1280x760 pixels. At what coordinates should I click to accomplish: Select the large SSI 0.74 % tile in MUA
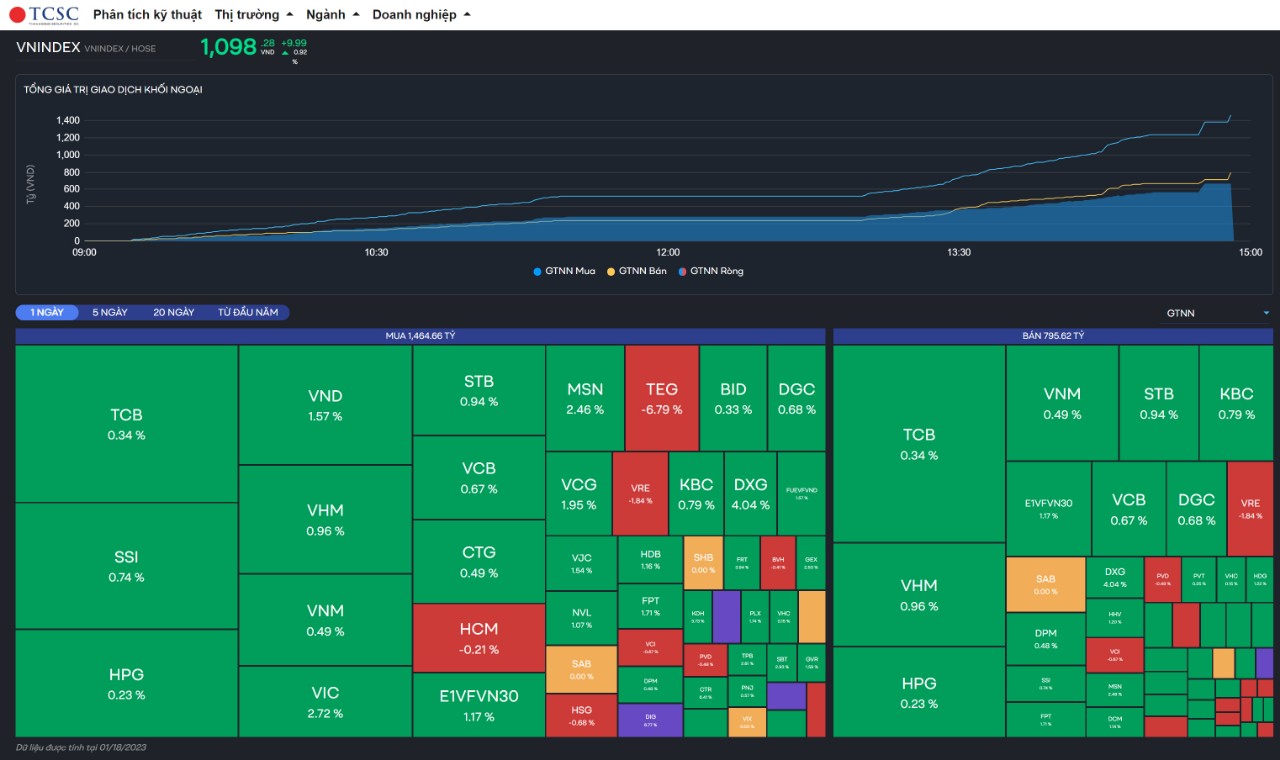(126, 566)
